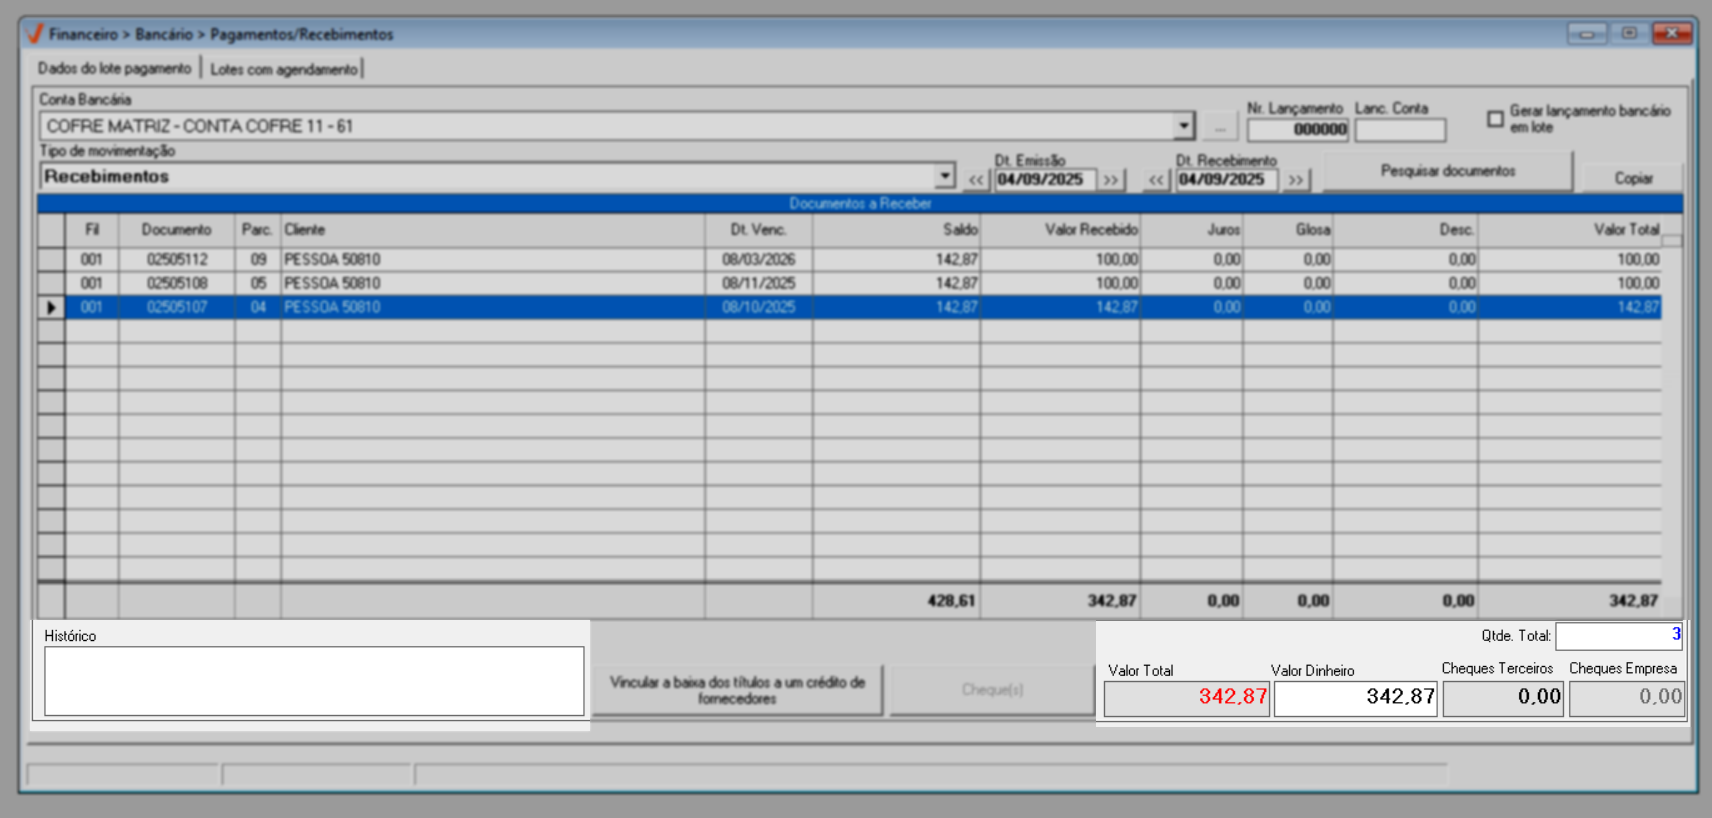
Task: Sort by the Documento column header
Action: coord(176,230)
